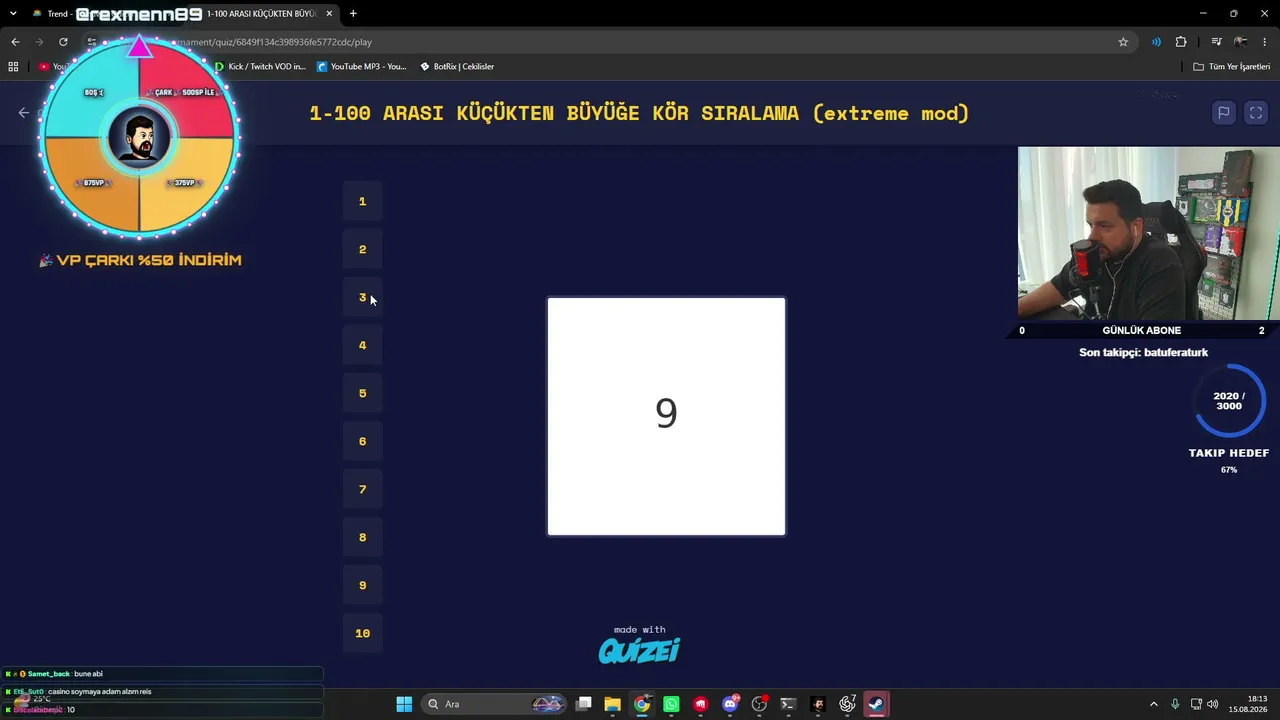Image resolution: width=1280 pixels, height=720 pixels.
Task: Open Task View from the taskbar
Action: pos(584,704)
